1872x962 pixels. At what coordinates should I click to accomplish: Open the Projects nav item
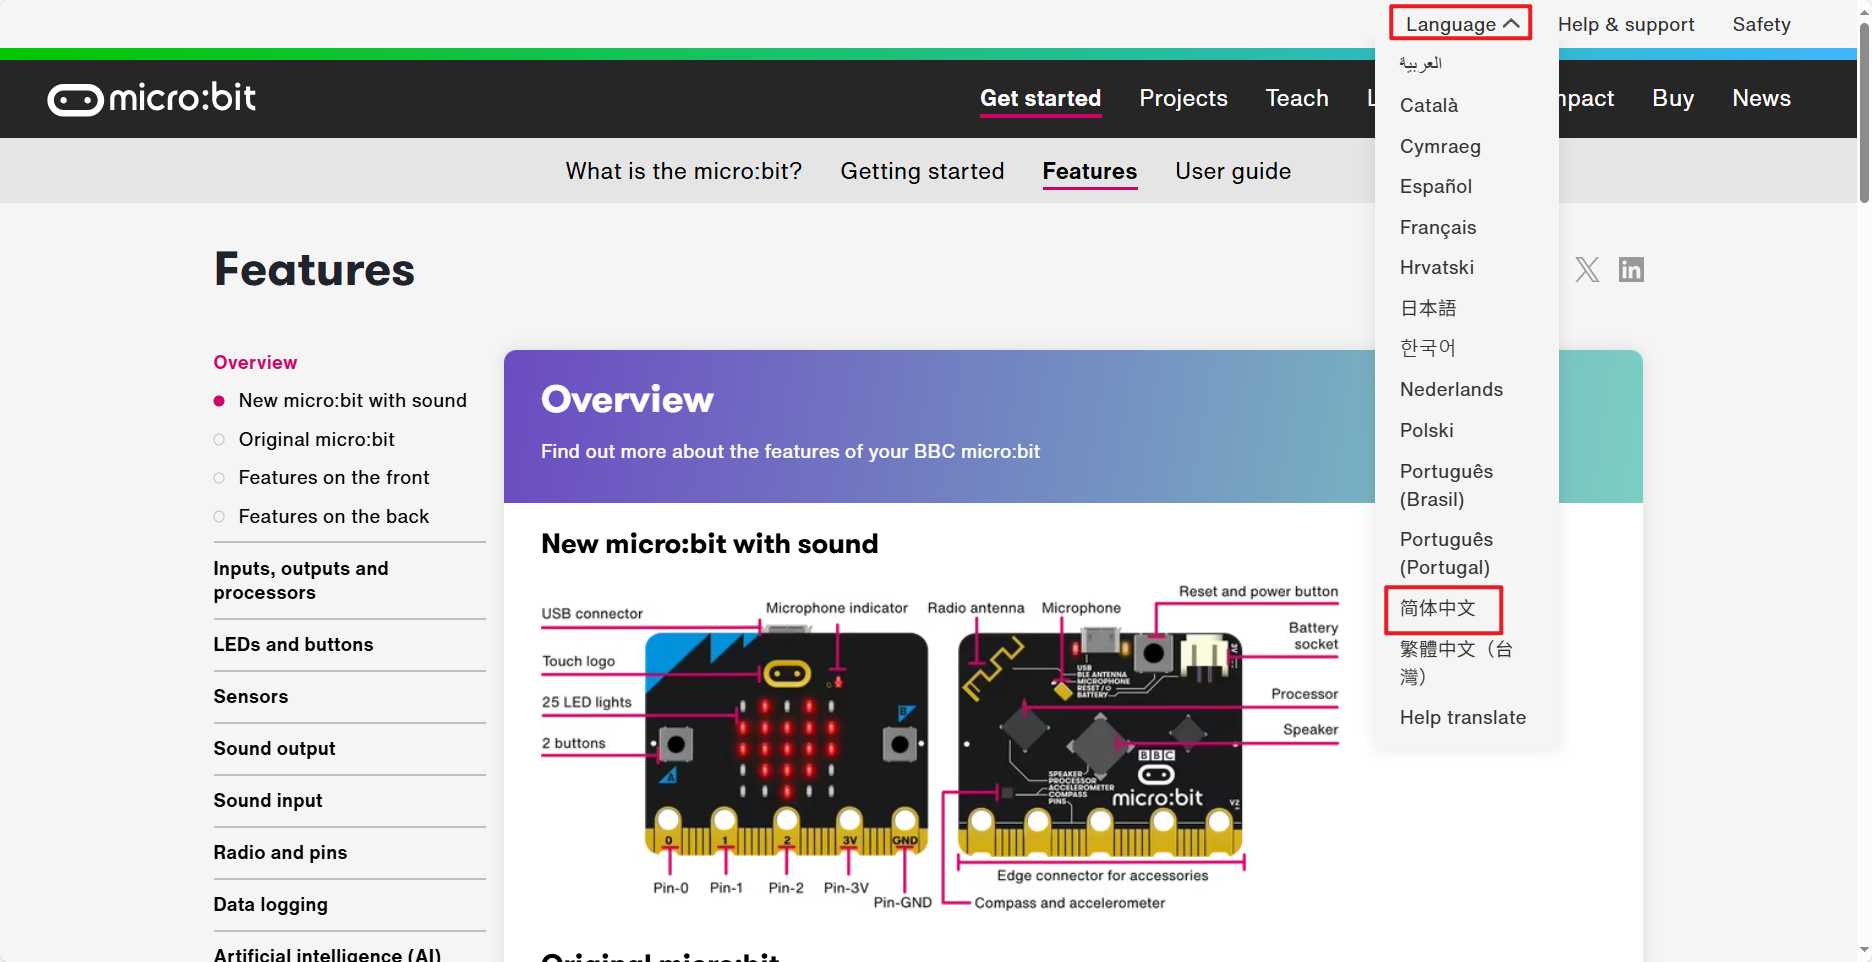click(x=1183, y=98)
